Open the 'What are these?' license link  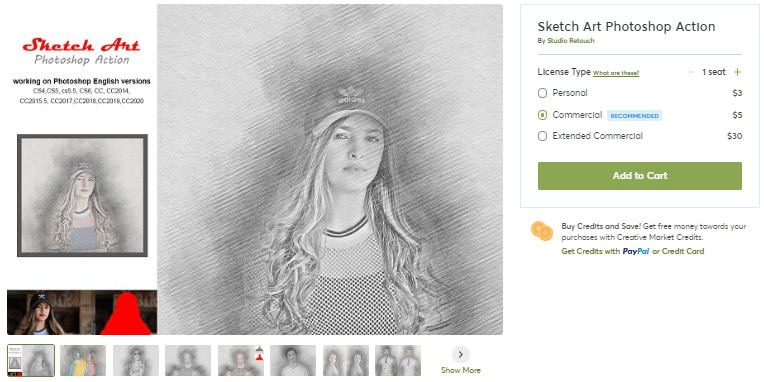pos(616,73)
